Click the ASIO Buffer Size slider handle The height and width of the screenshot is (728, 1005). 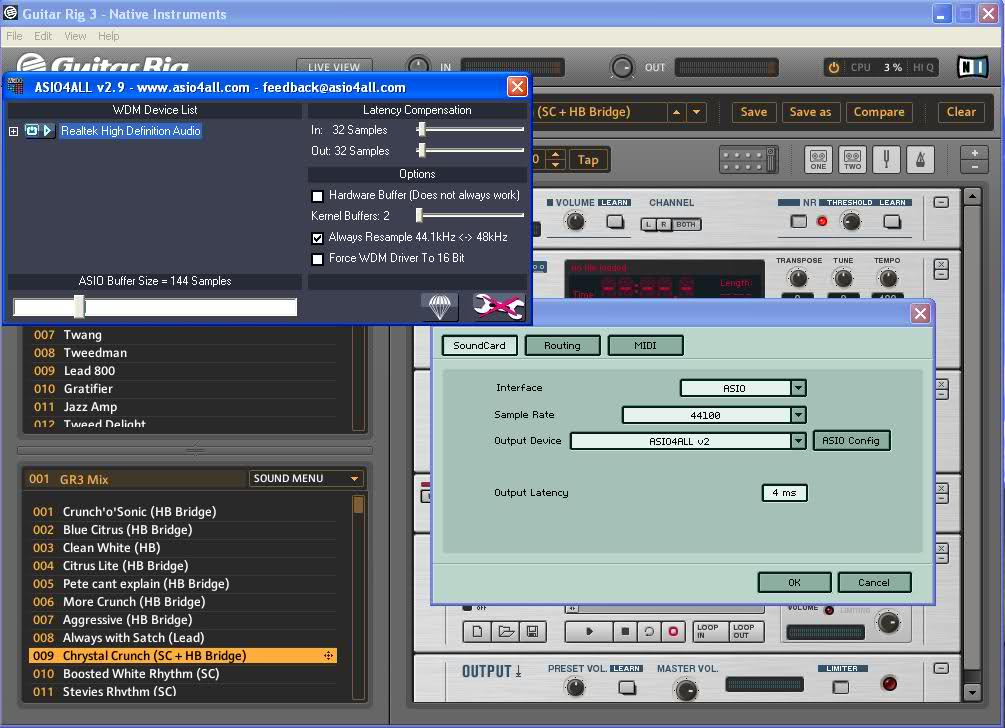click(79, 307)
